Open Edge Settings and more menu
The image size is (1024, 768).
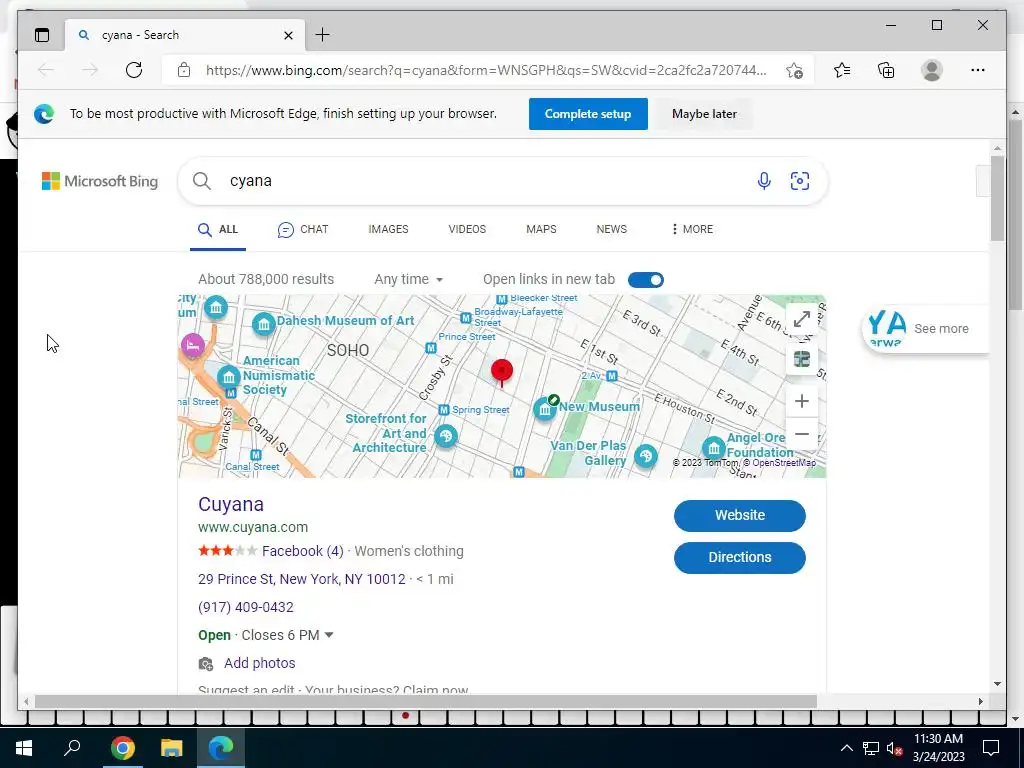point(978,70)
